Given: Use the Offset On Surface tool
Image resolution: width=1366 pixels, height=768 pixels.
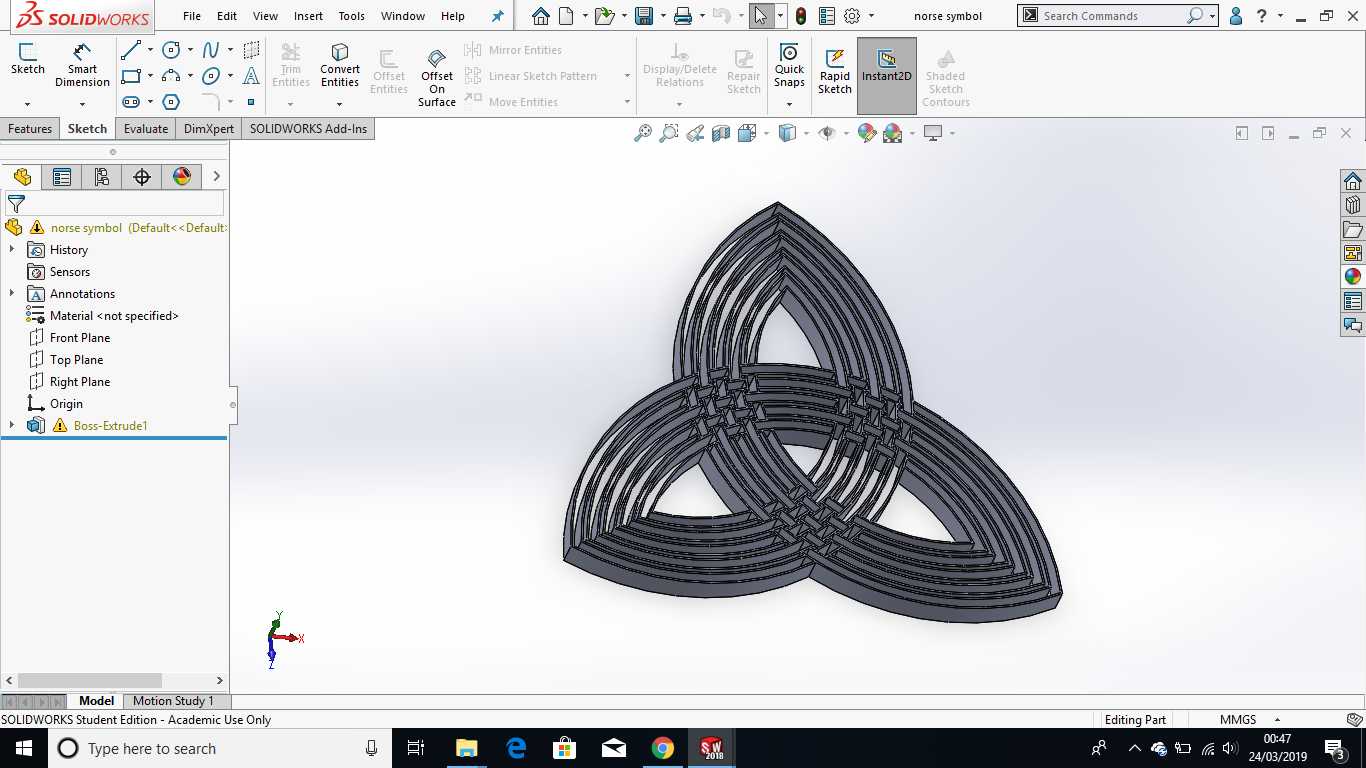Looking at the screenshot, I should tap(437, 77).
